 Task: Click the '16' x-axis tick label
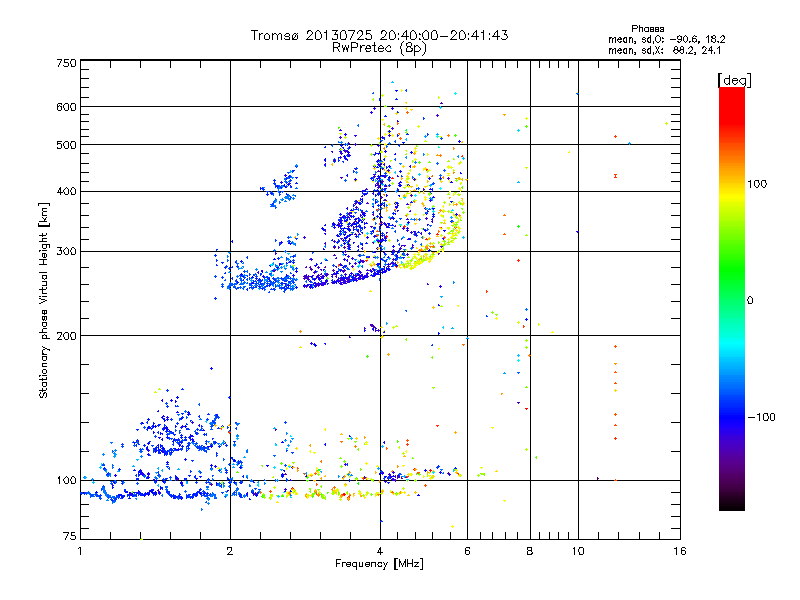(680, 551)
